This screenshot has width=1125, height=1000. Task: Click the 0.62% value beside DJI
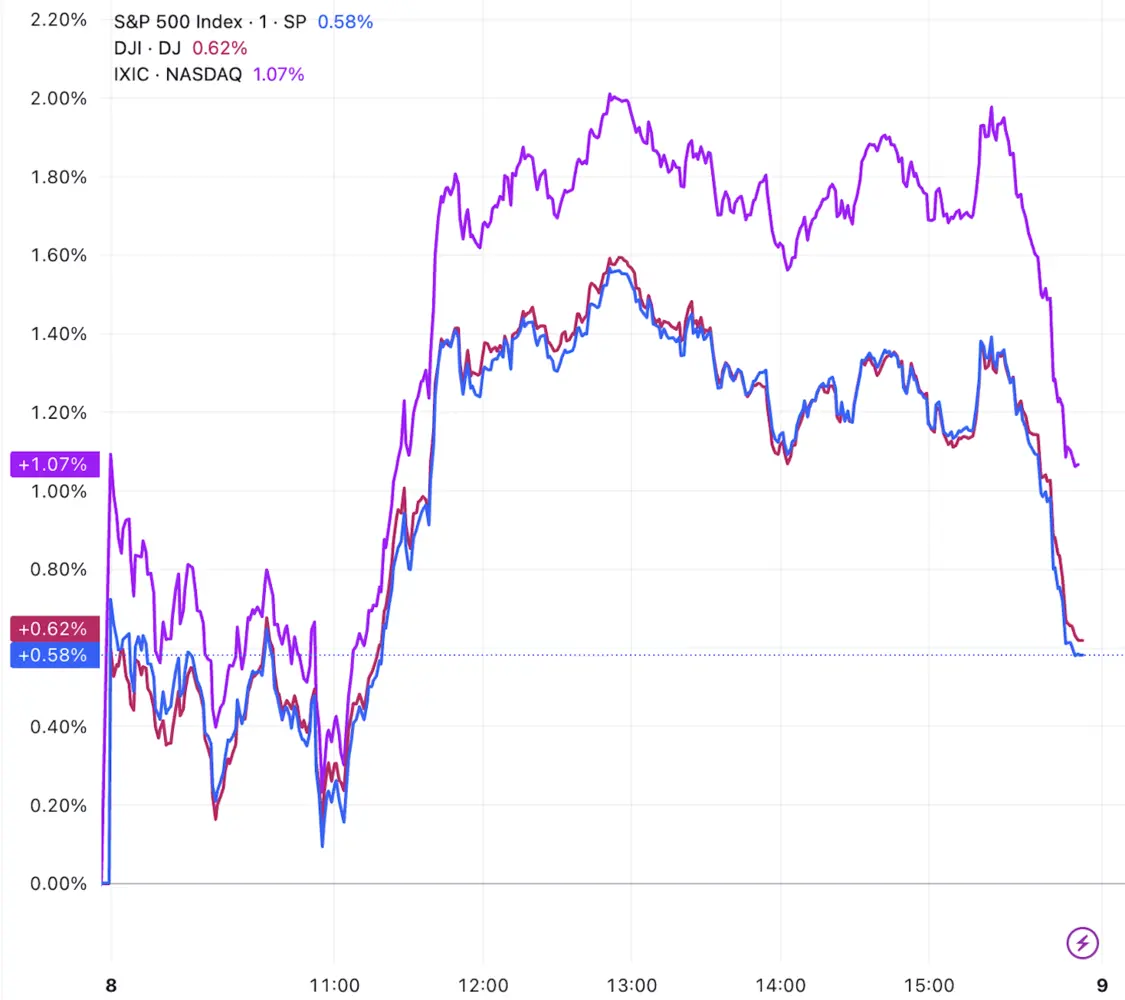[220, 48]
